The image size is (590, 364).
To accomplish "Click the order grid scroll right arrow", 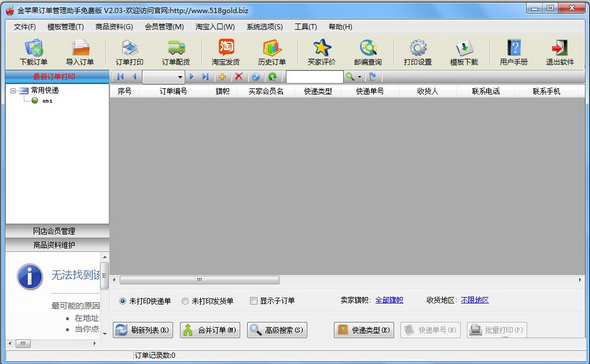I will (x=580, y=280).
